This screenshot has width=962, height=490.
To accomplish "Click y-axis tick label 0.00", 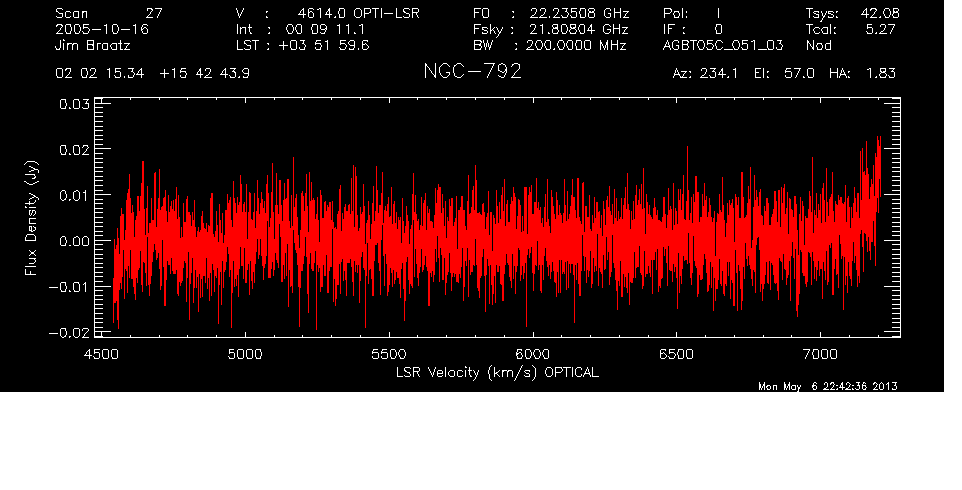I will tap(74, 241).
